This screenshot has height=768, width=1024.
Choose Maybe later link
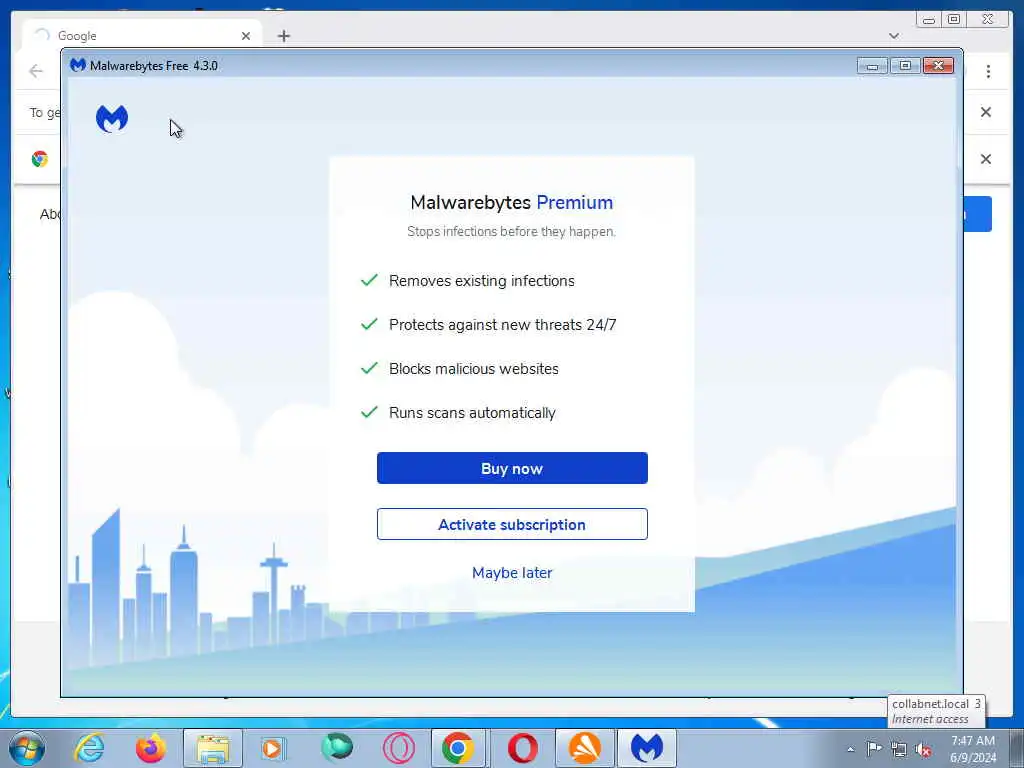click(512, 573)
